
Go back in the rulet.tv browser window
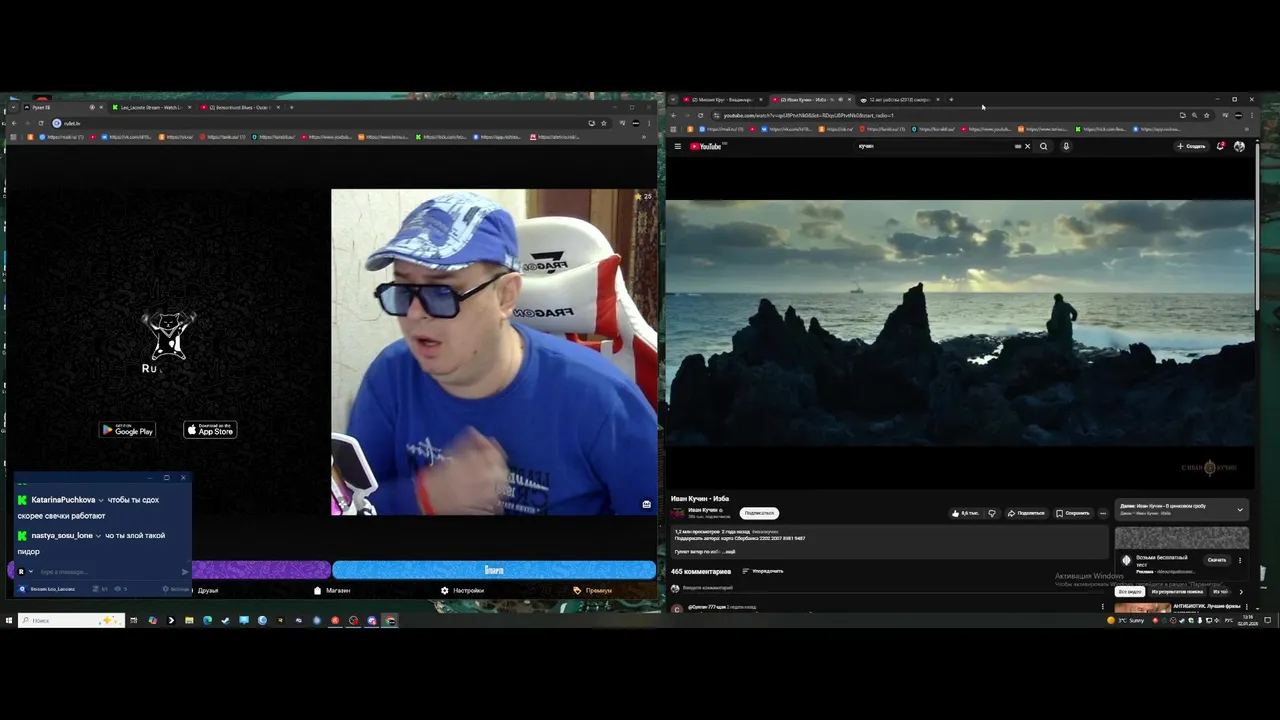13,123
